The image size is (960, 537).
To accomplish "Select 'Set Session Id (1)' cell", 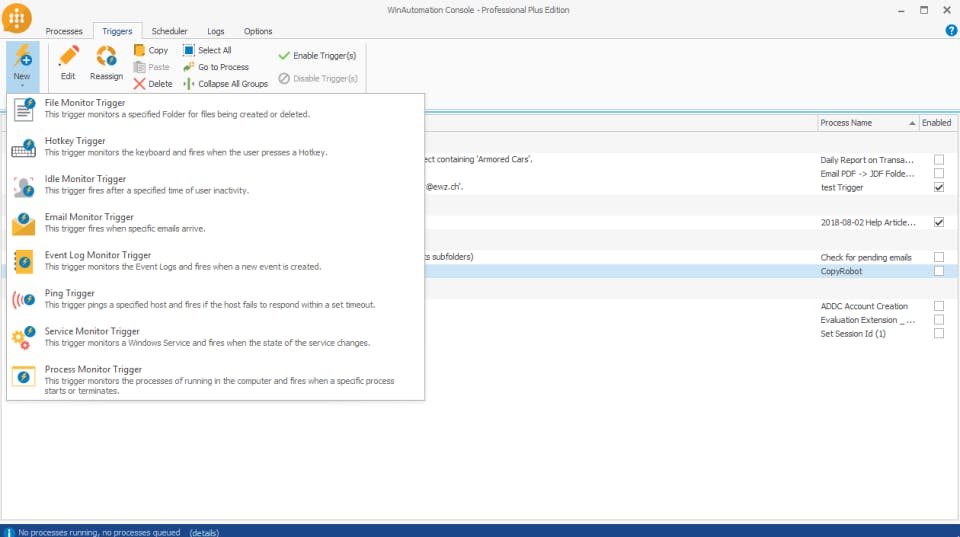I will 853,334.
